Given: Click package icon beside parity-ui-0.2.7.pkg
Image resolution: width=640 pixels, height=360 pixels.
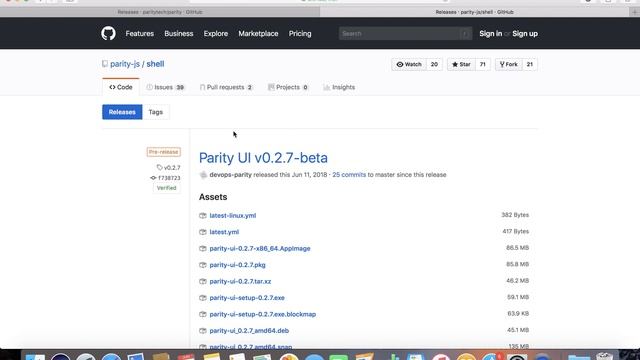Looking at the screenshot, I should coord(203,265).
